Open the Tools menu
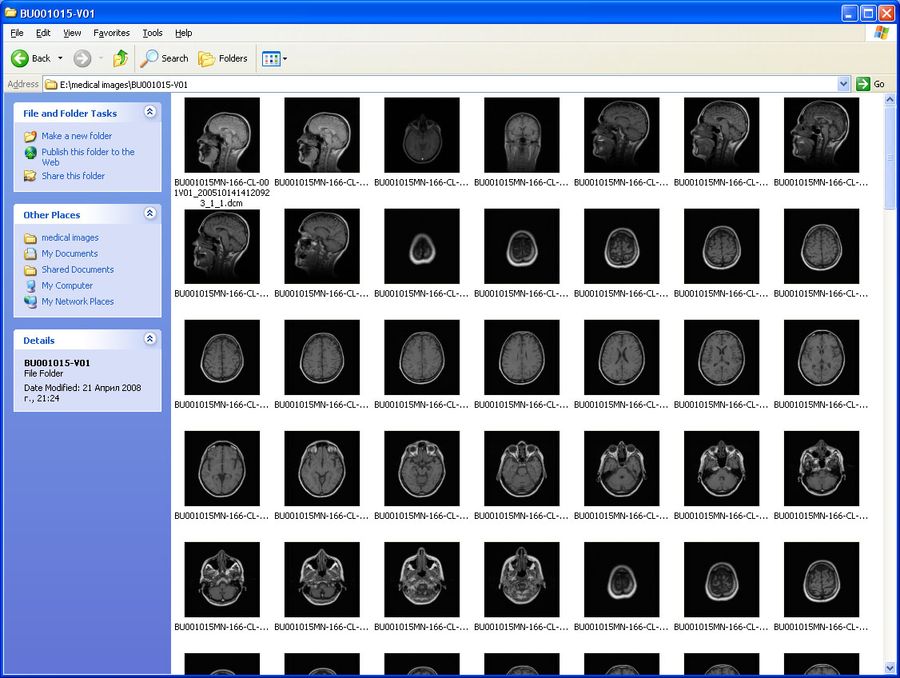The height and width of the screenshot is (678, 900). (152, 33)
